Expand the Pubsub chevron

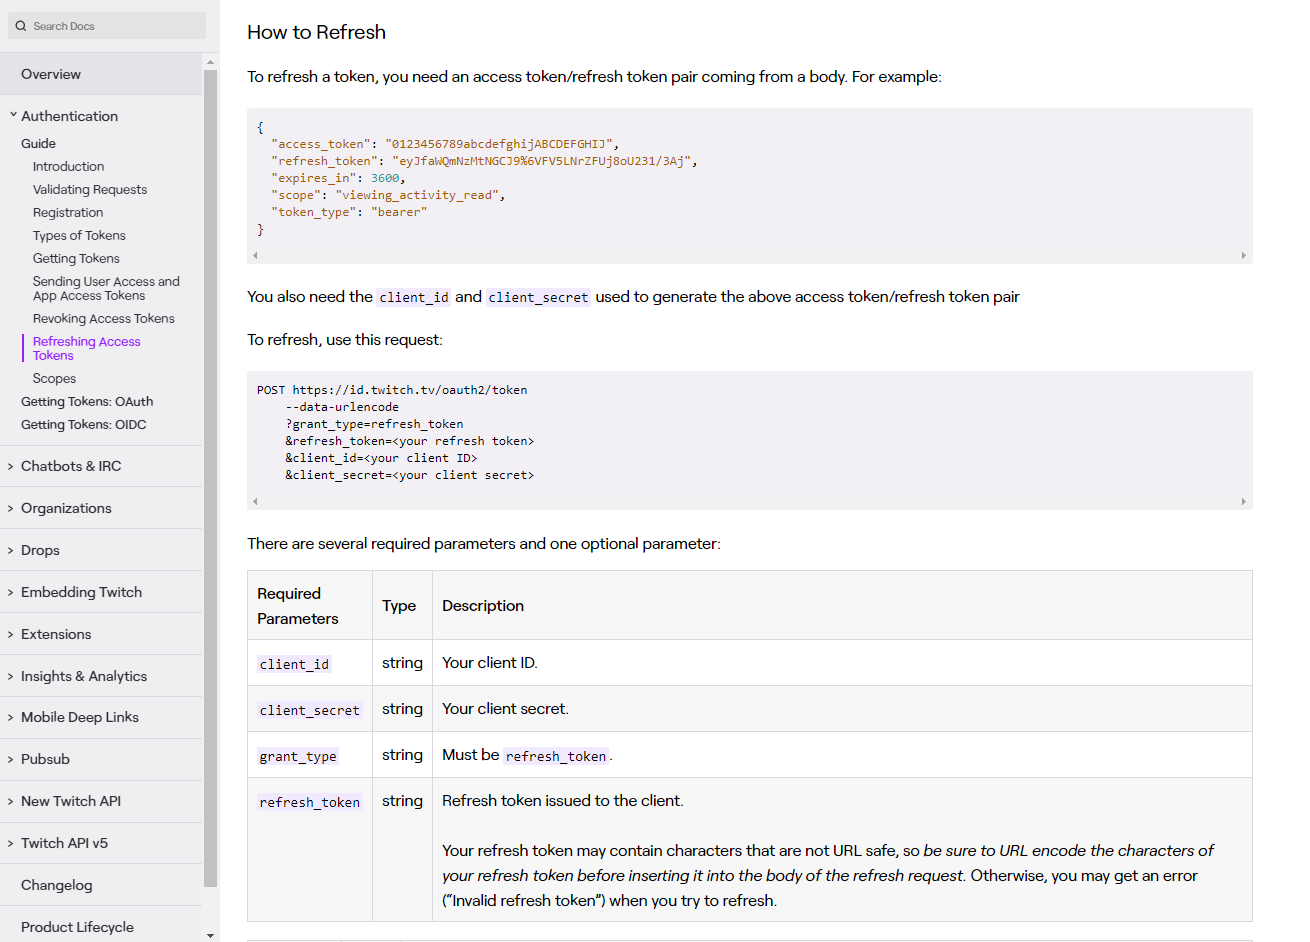click(11, 759)
